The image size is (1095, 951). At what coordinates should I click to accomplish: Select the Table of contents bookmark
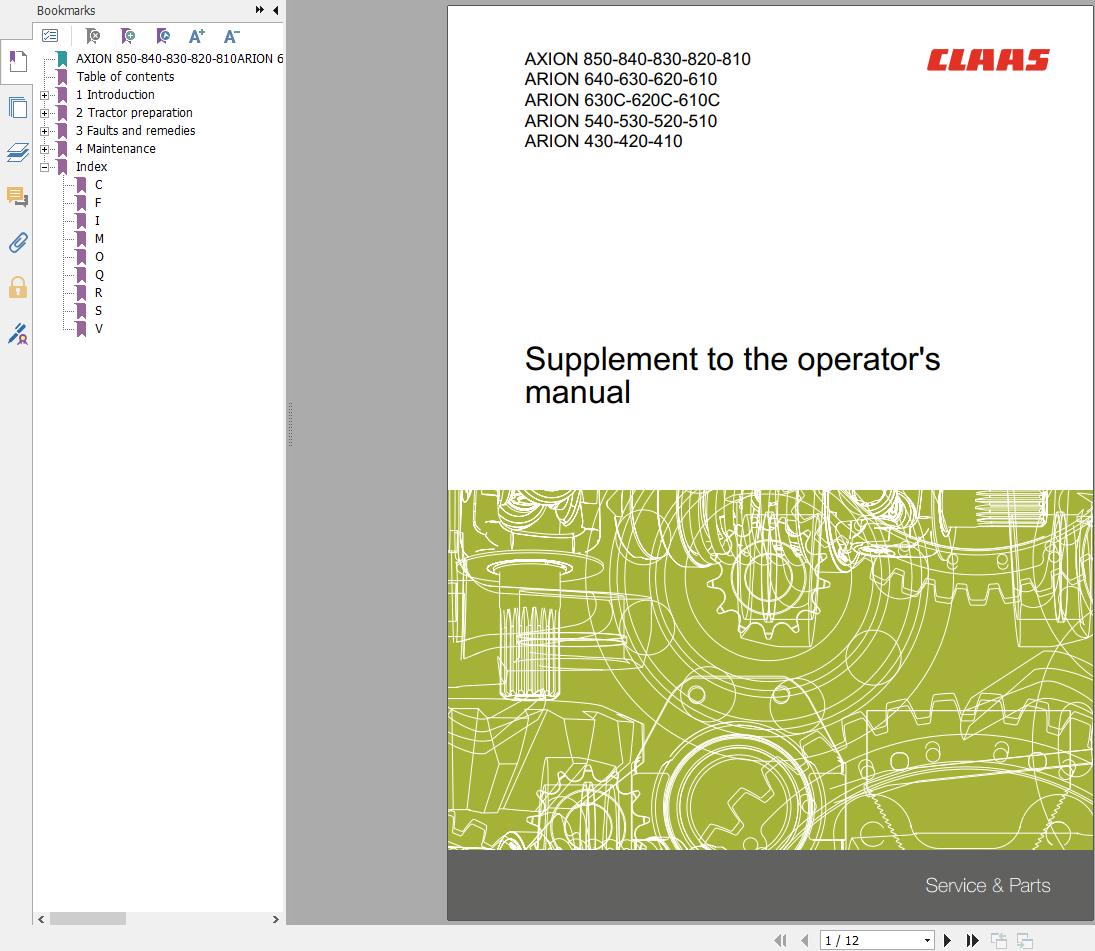click(125, 77)
